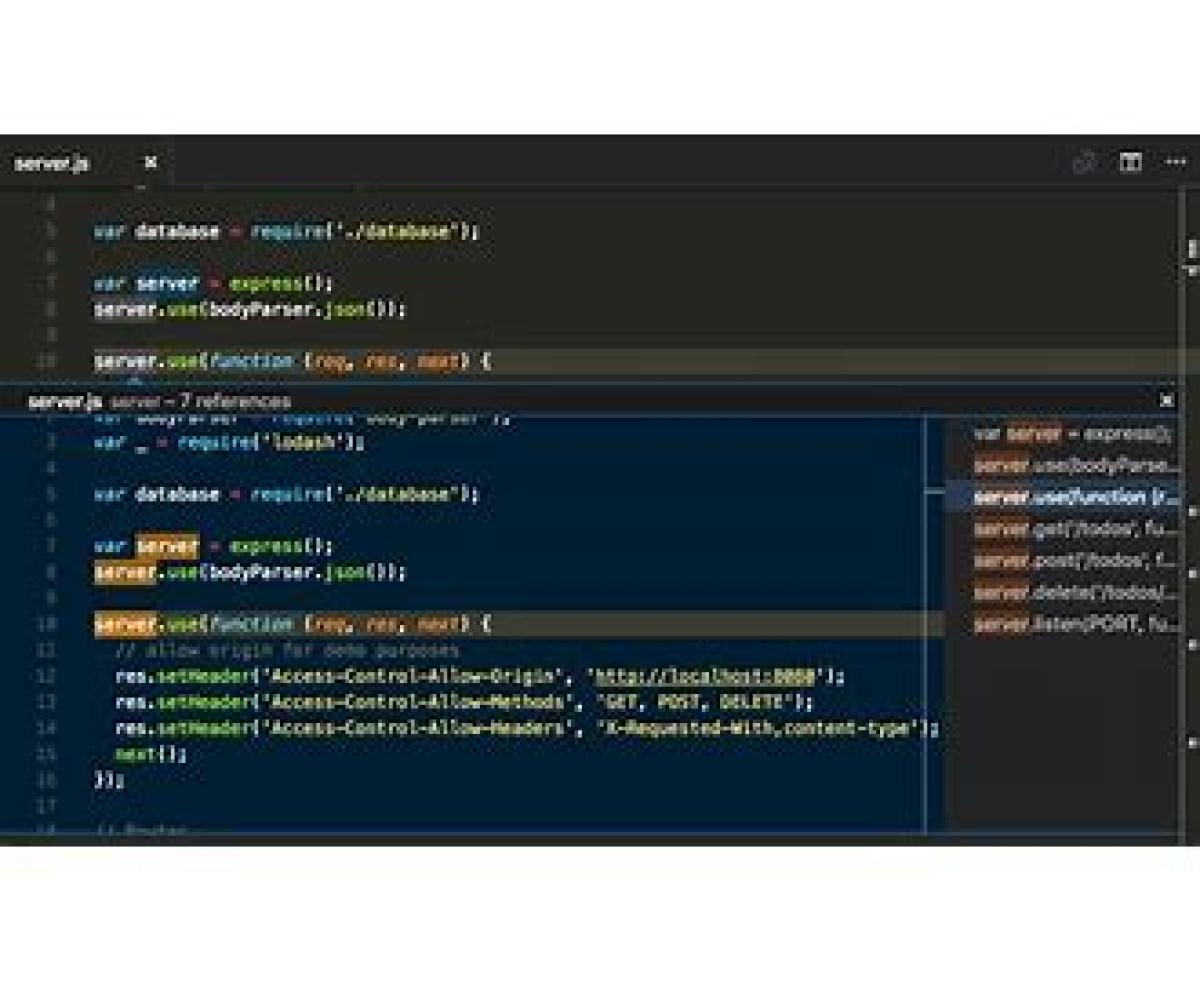Click 'database' variable in top editor

coord(176,231)
